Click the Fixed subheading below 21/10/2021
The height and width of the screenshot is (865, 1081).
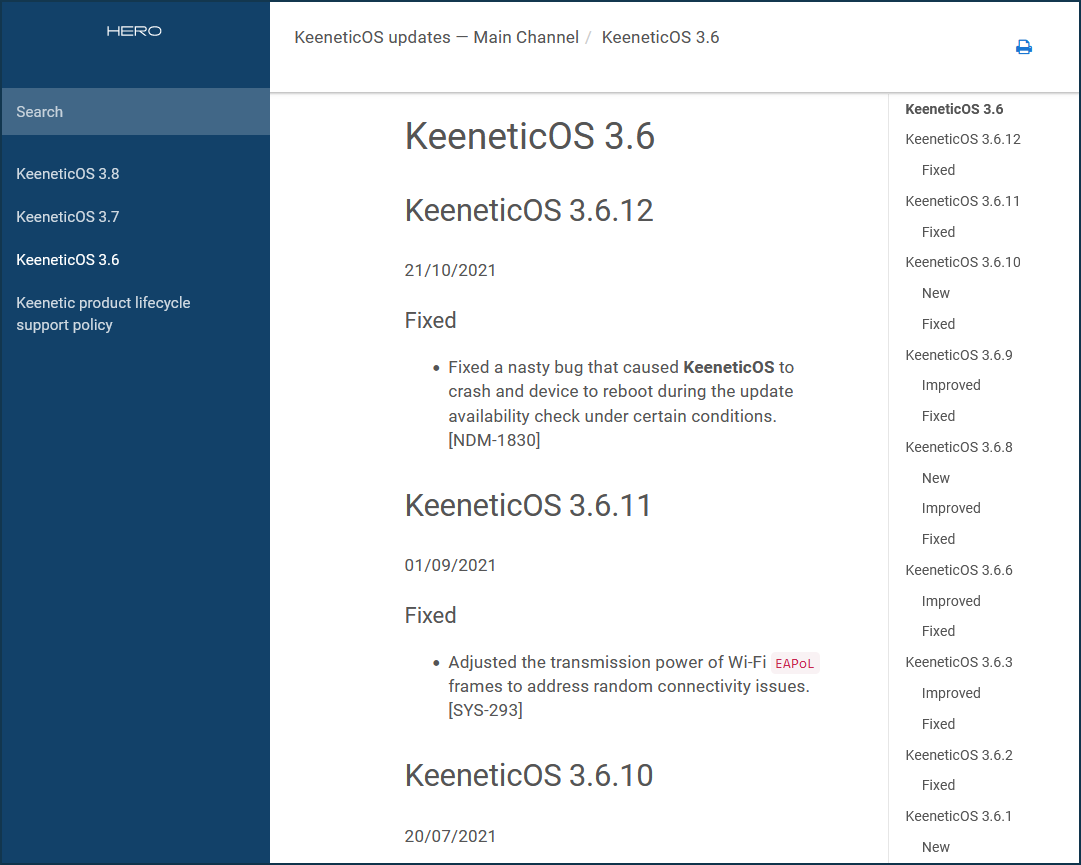[430, 320]
